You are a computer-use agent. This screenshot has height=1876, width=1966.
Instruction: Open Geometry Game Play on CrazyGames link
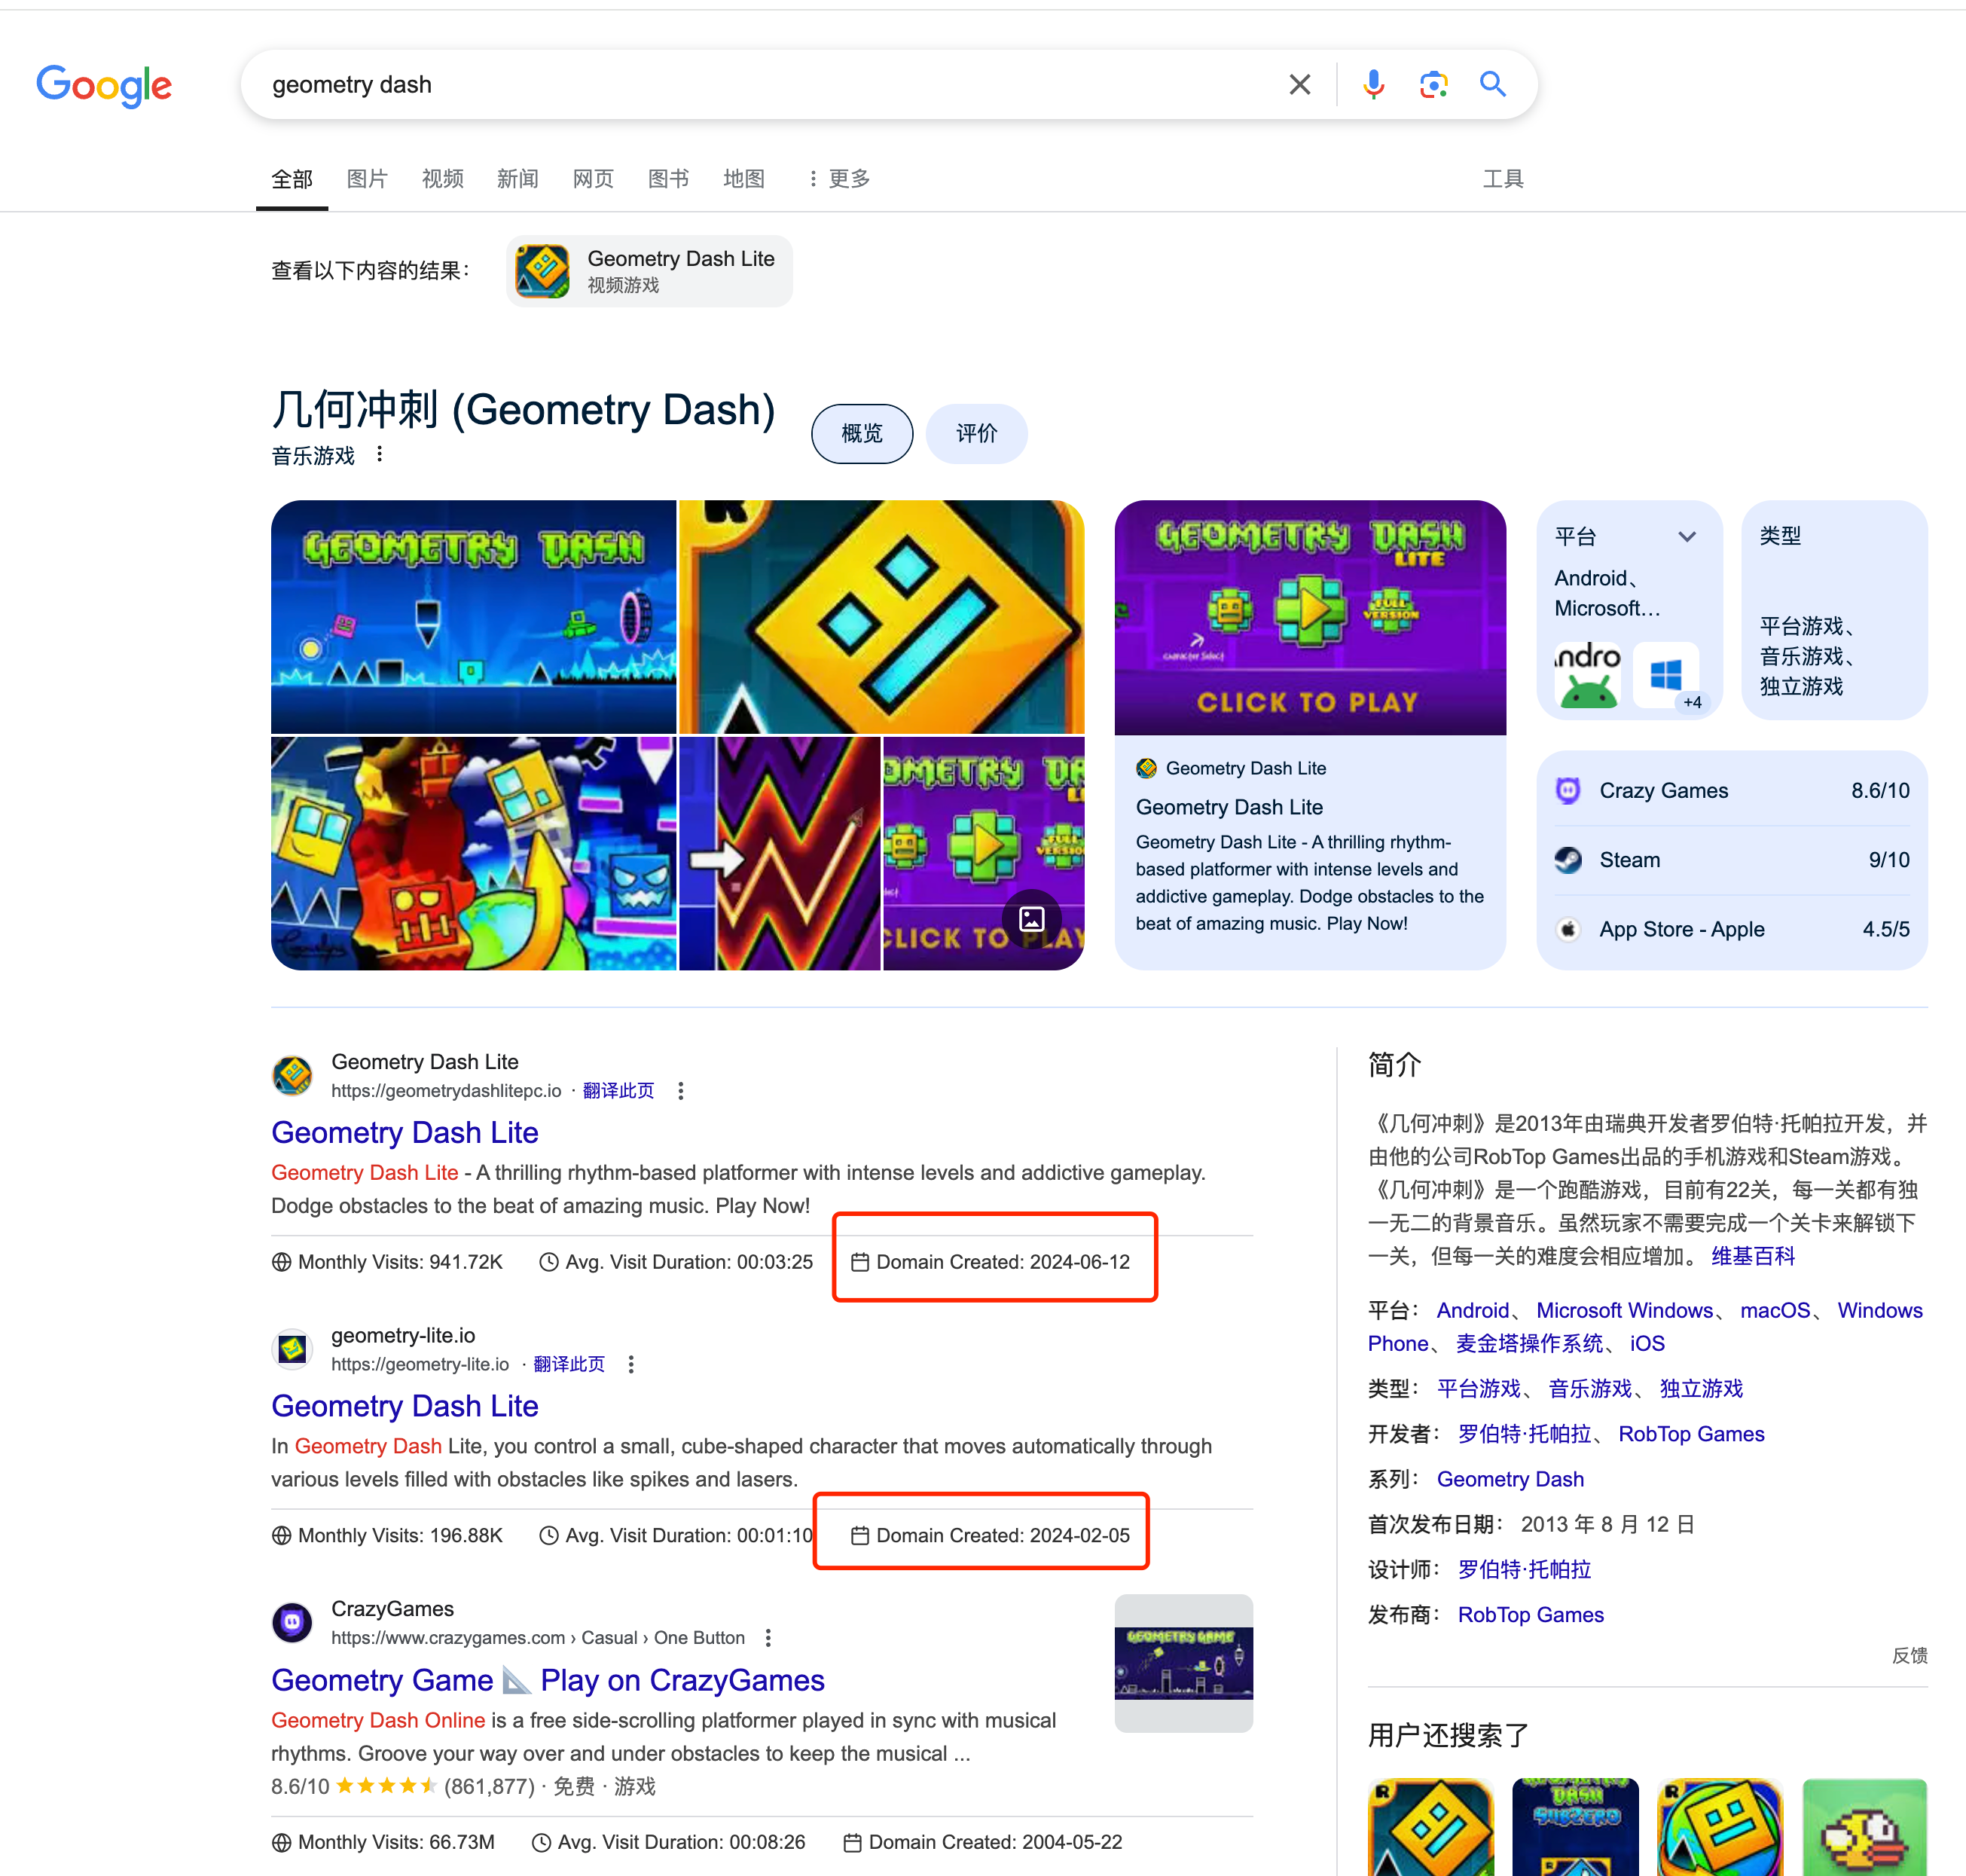[x=548, y=1681]
